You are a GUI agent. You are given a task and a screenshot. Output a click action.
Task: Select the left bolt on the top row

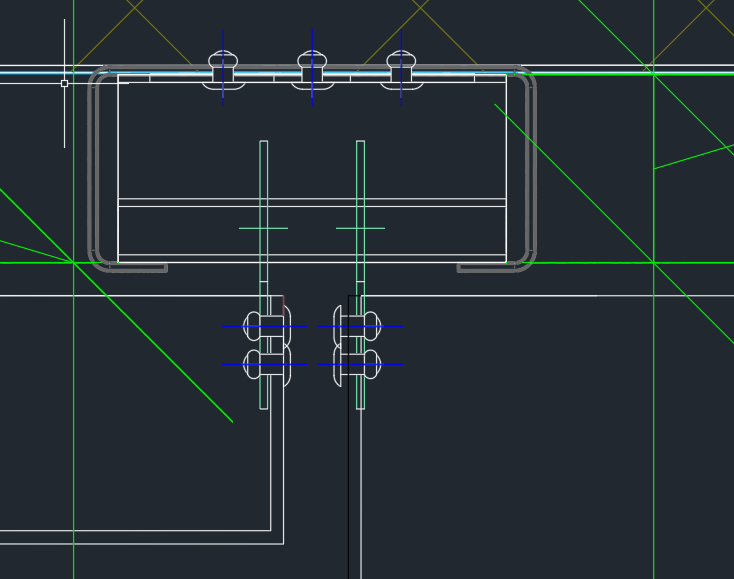(222, 70)
